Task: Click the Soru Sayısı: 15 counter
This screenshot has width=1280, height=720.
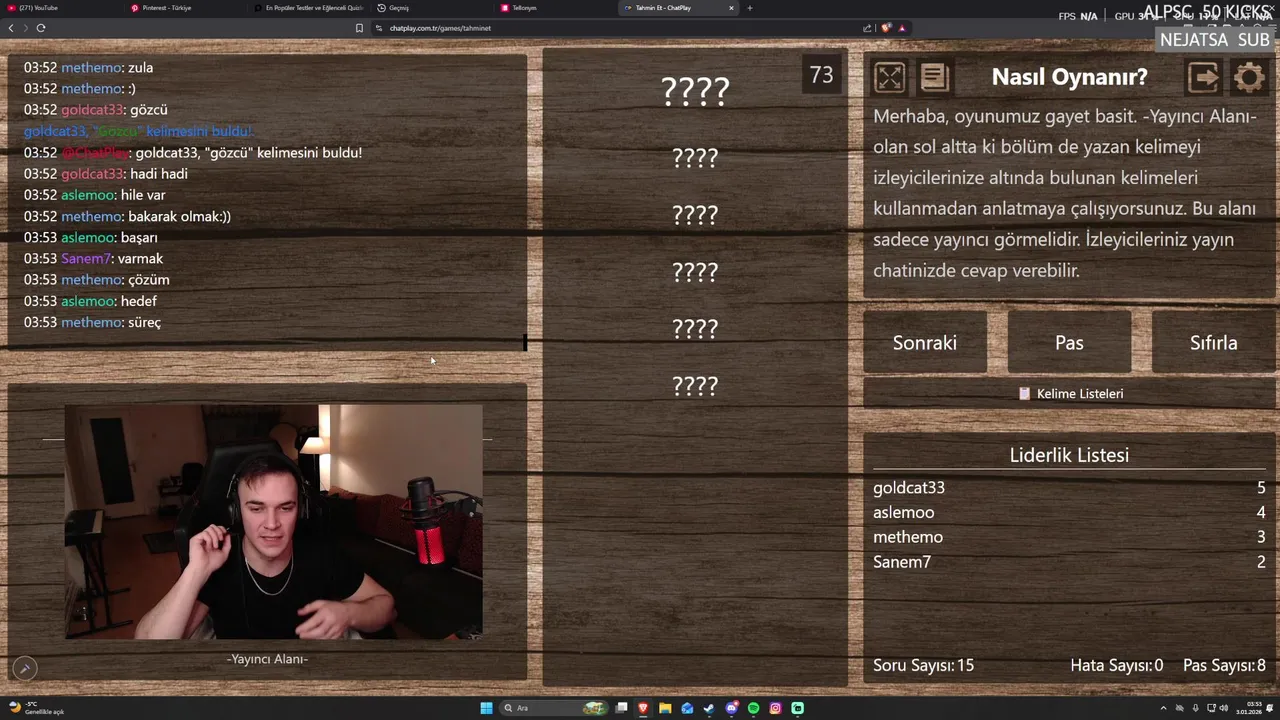Action: click(923, 665)
